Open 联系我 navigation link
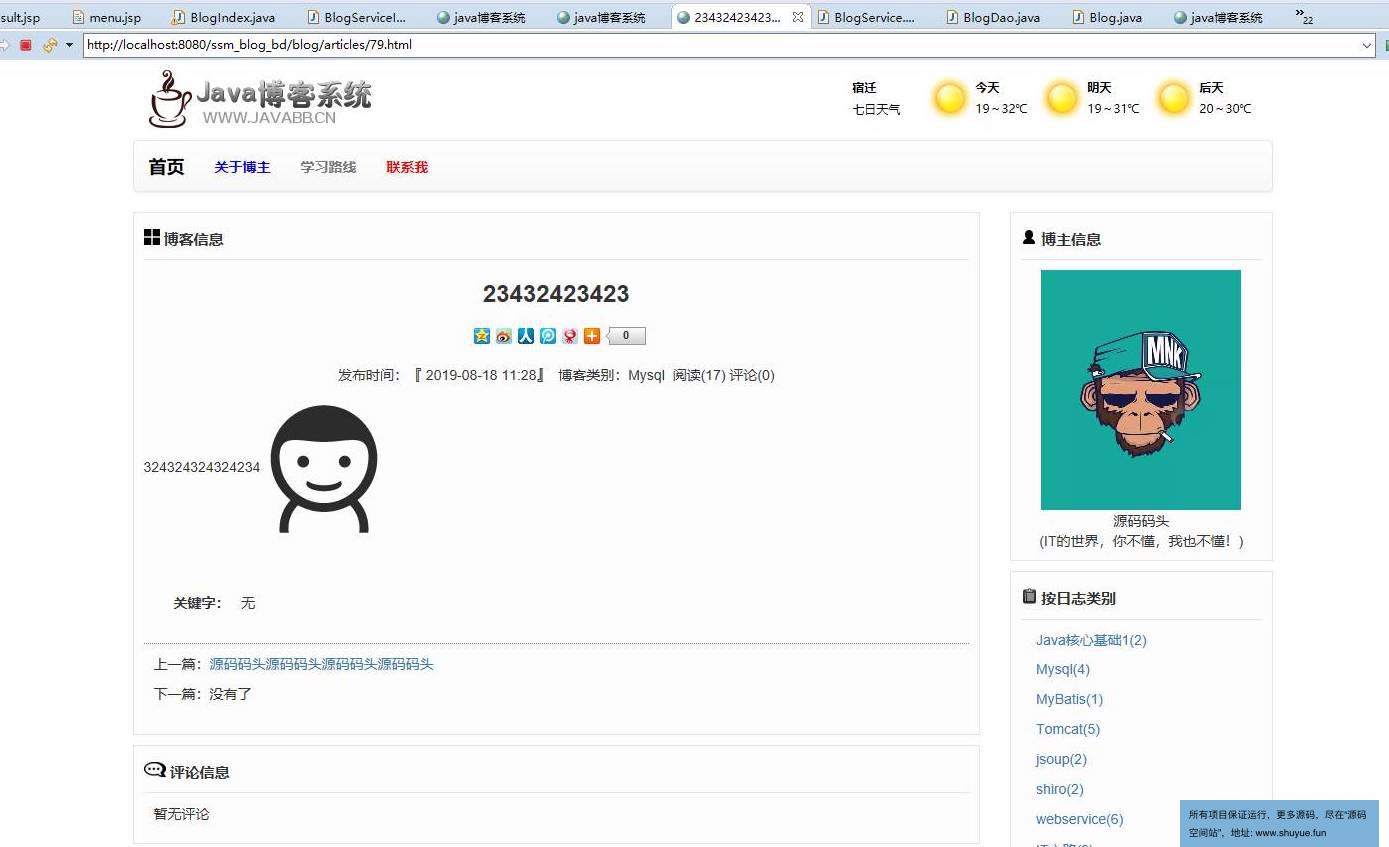Image resolution: width=1389 pixels, height=847 pixels. tap(407, 167)
